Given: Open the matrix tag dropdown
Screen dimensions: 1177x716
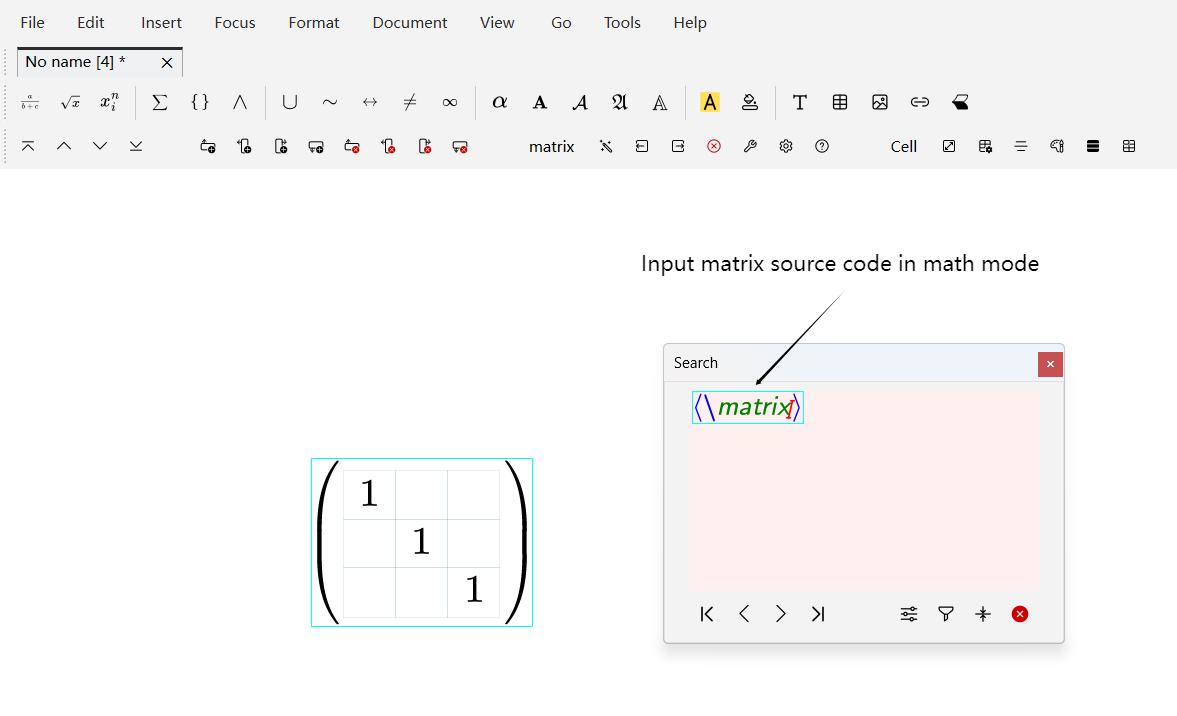Looking at the screenshot, I should 551,146.
